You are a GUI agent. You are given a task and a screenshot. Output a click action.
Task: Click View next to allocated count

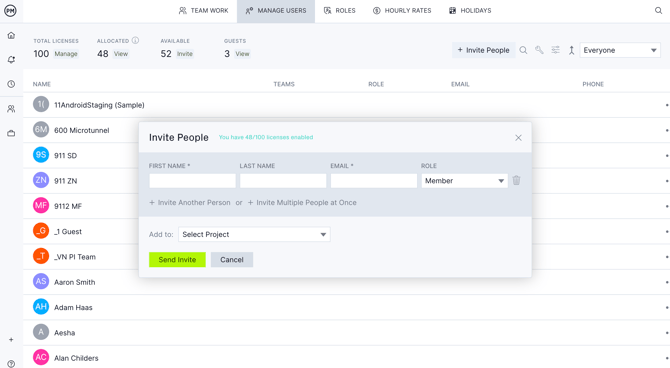tap(120, 54)
